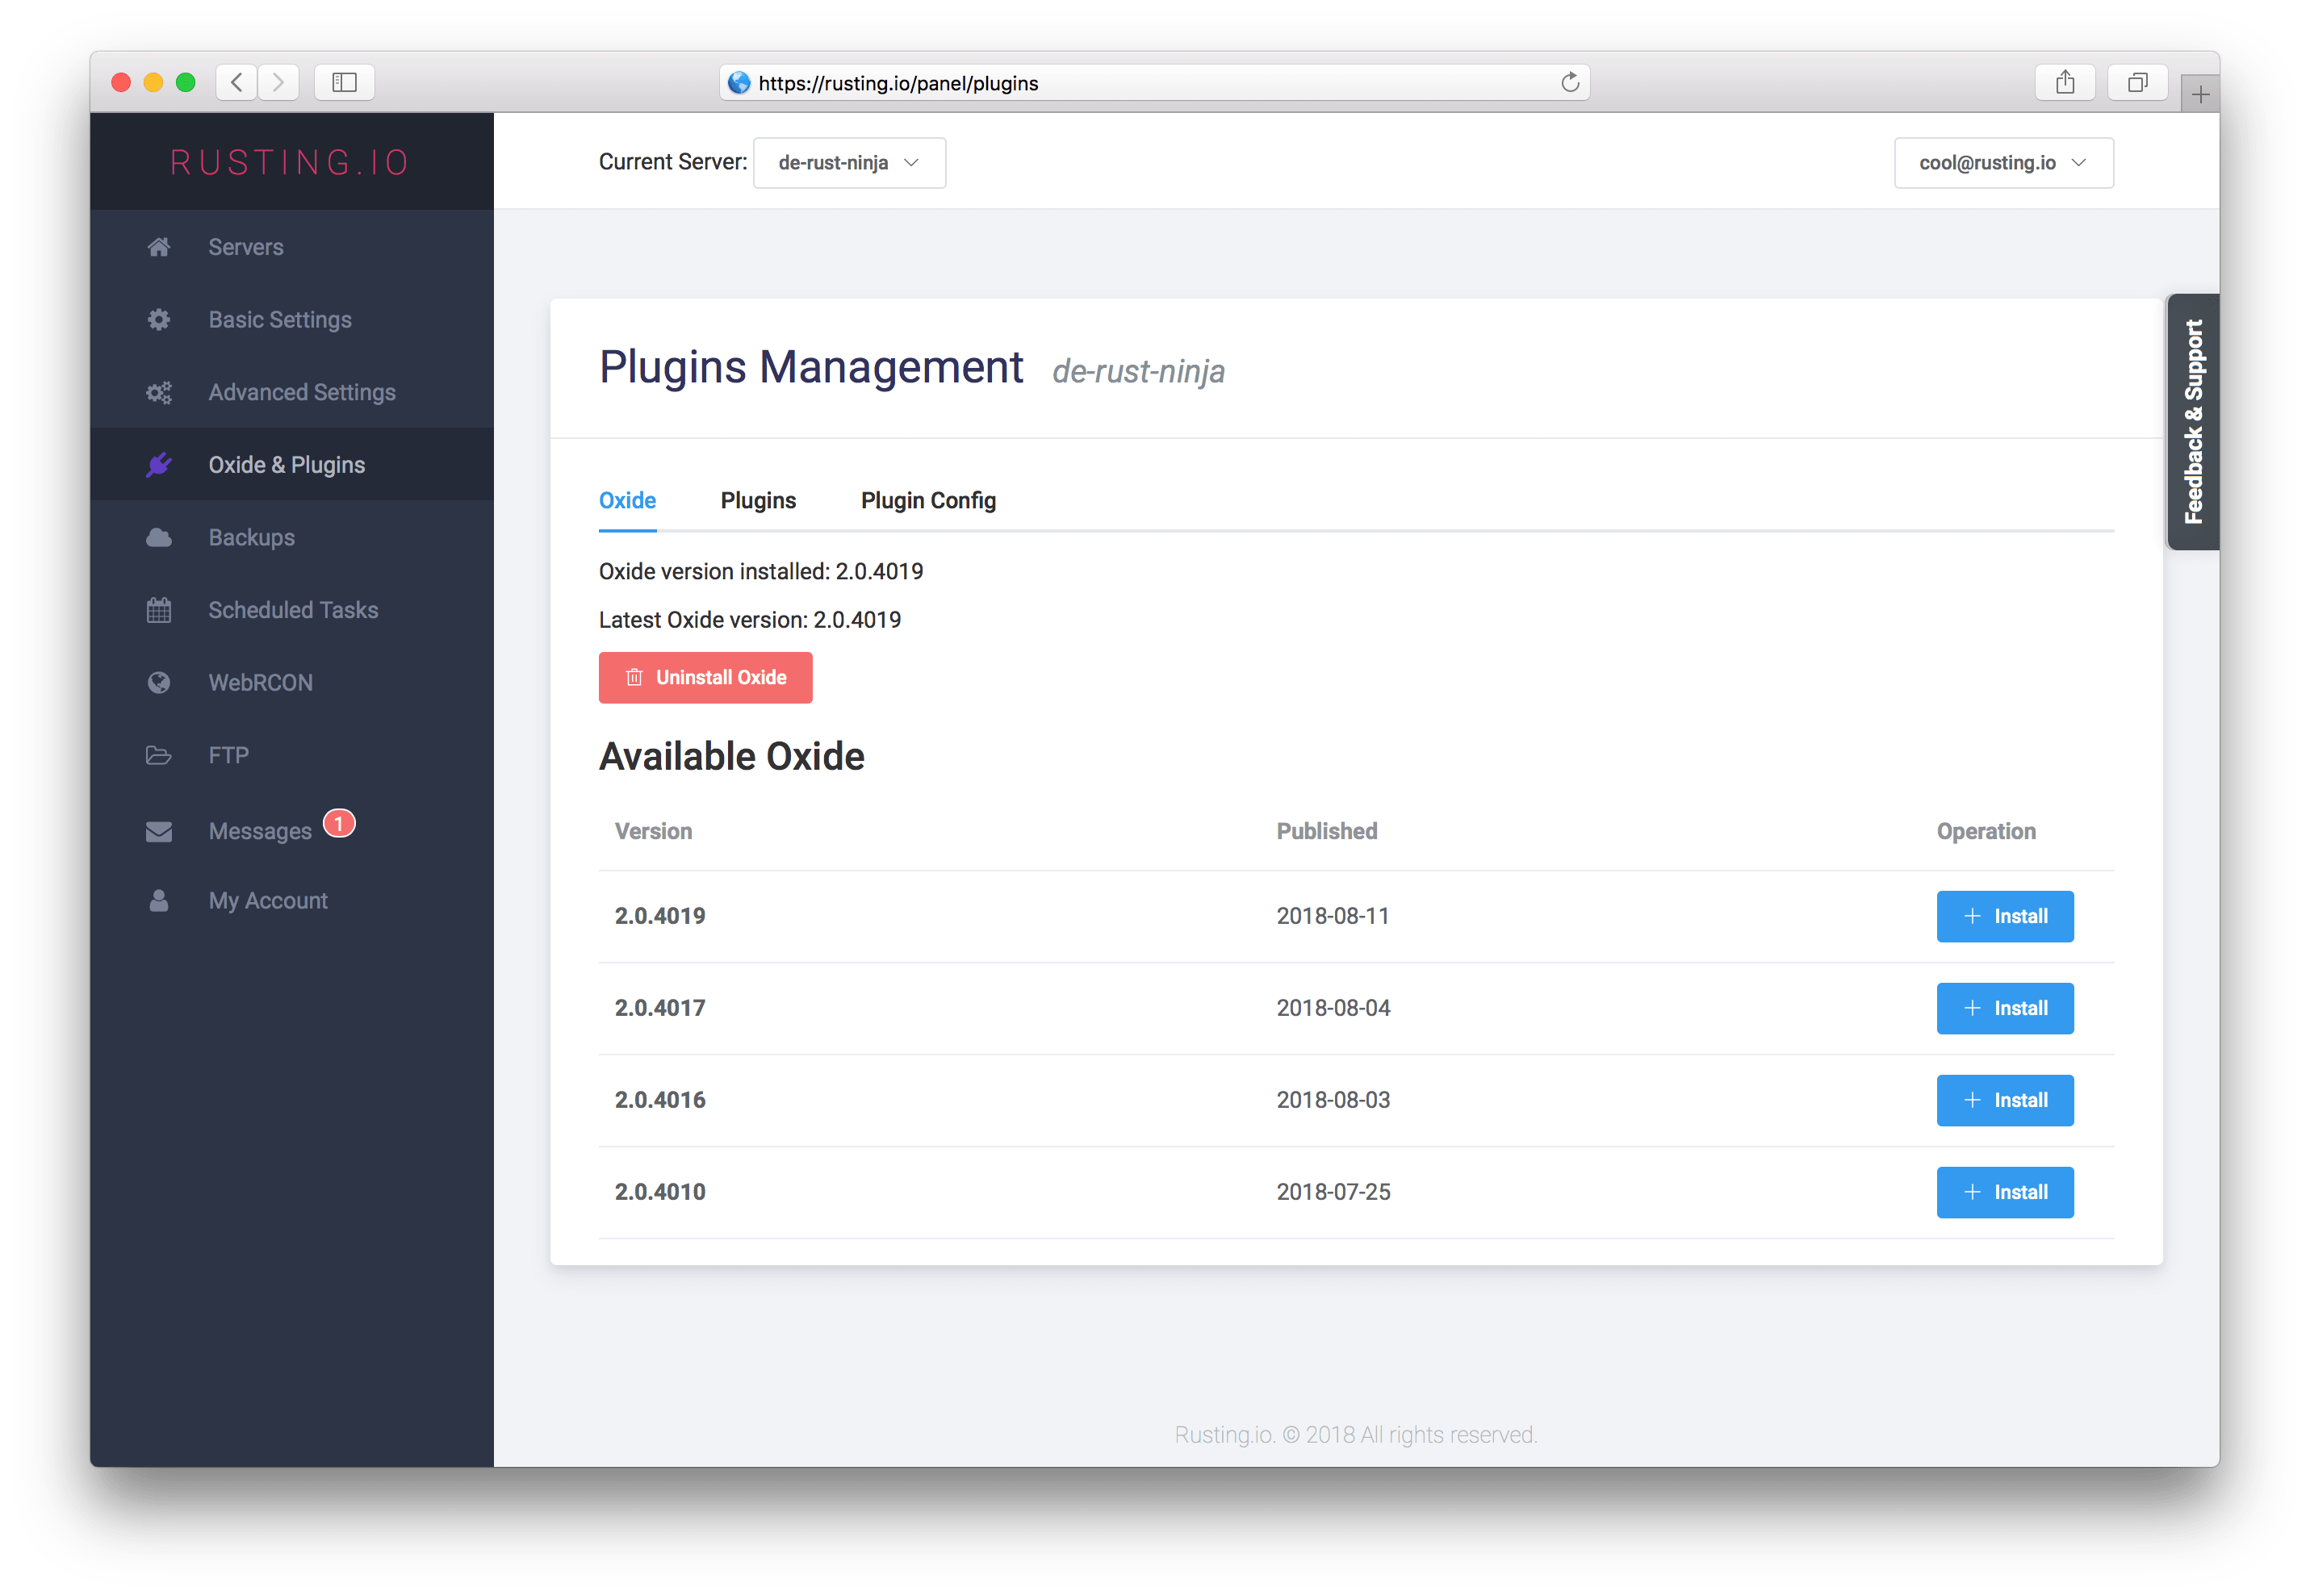Click the Backups cloud icon
The image size is (2310, 1596).
(x=158, y=538)
